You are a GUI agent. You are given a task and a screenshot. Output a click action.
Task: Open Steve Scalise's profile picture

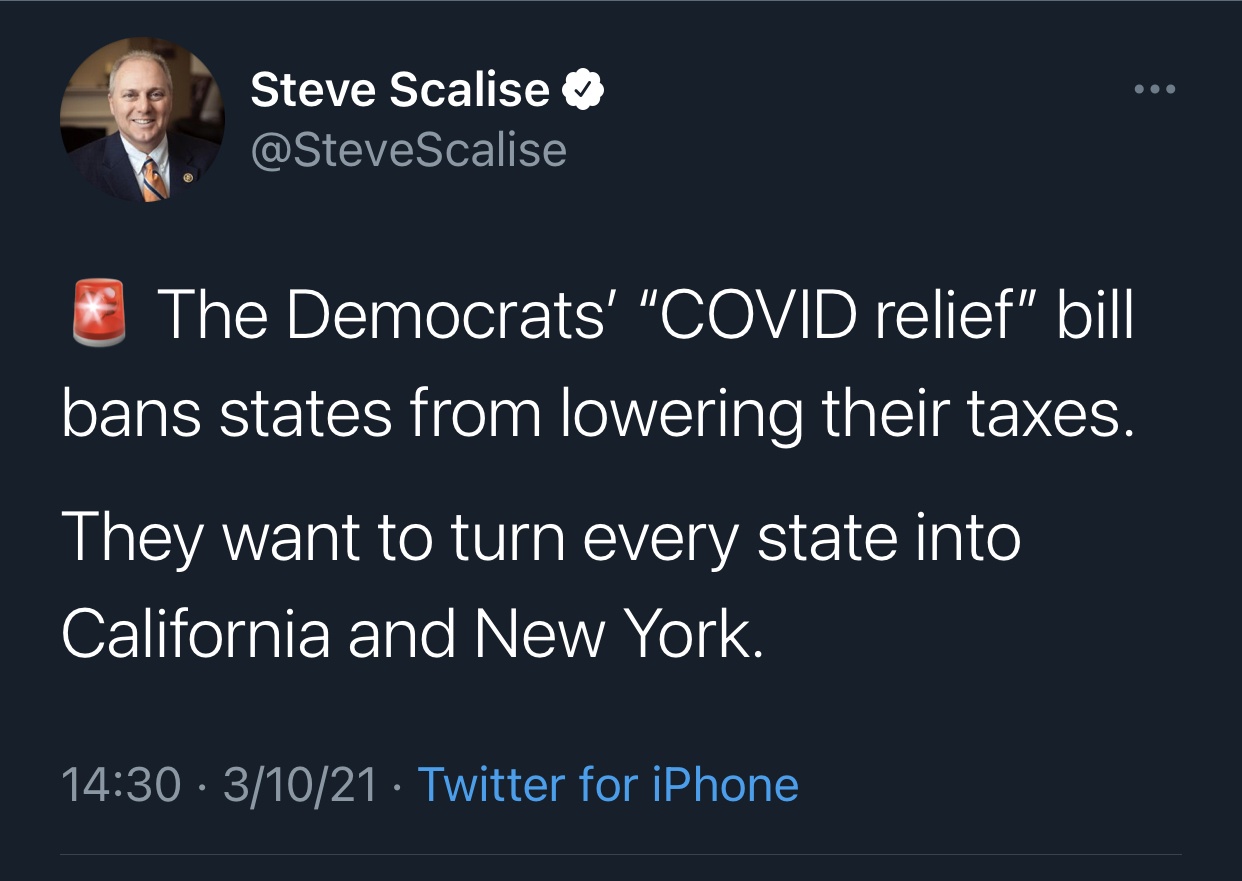click(142, 121)
